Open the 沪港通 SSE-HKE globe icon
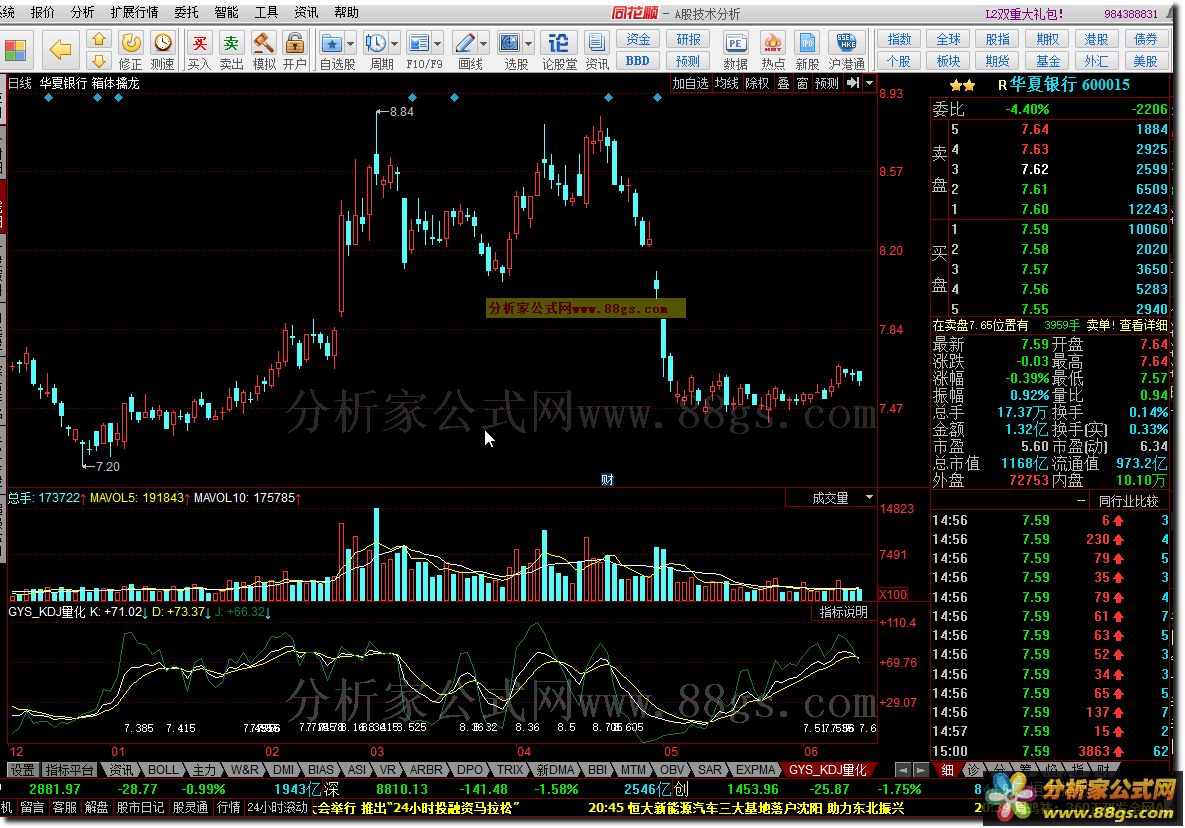Image resolution: width=1185 pixels, height=828 pixels. (x=846, y=51)
